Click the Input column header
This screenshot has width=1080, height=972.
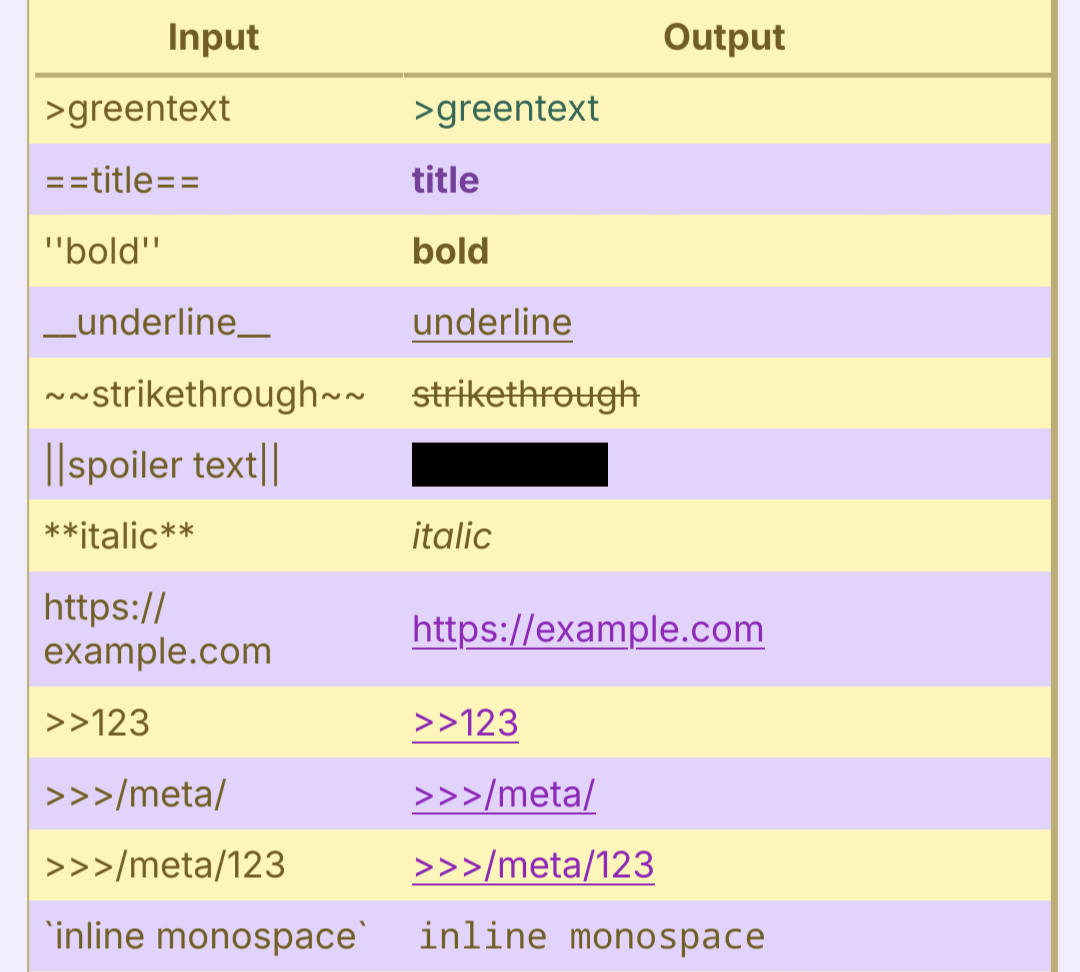[214, 37]
